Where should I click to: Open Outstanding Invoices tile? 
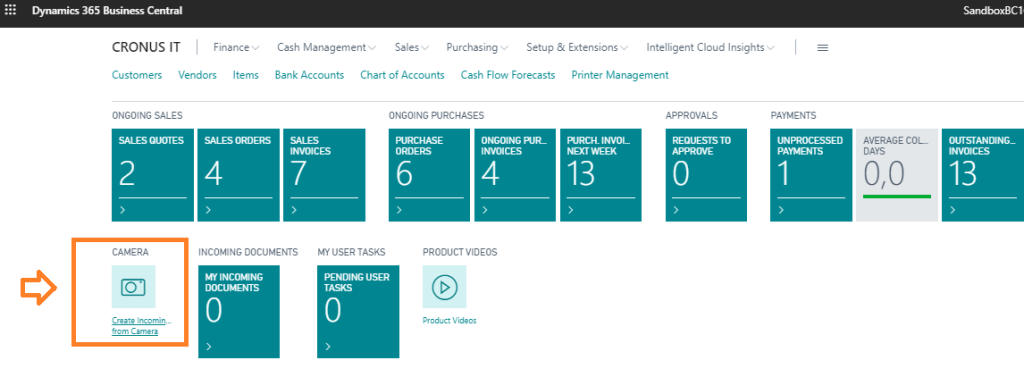pyautogui.click(x=983, y=175)
